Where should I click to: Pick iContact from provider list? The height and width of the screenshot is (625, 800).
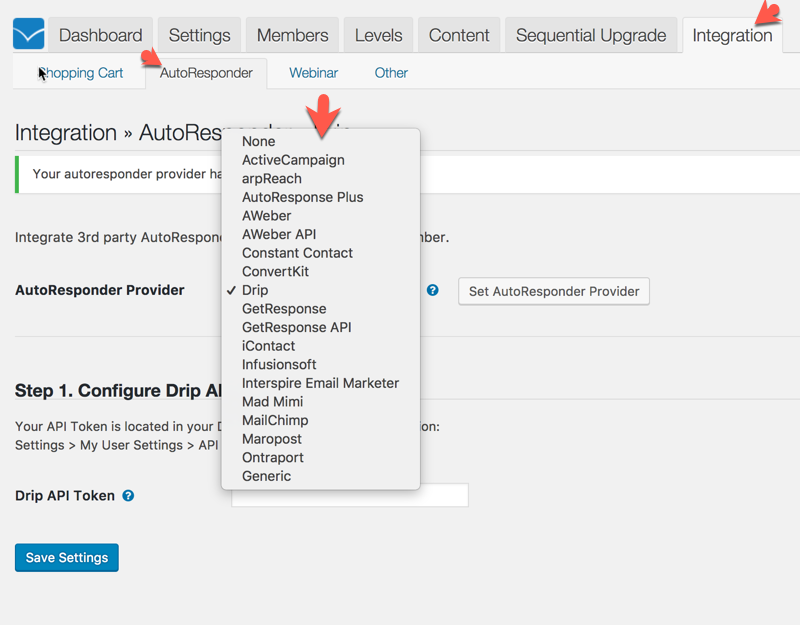coord(320,346)
